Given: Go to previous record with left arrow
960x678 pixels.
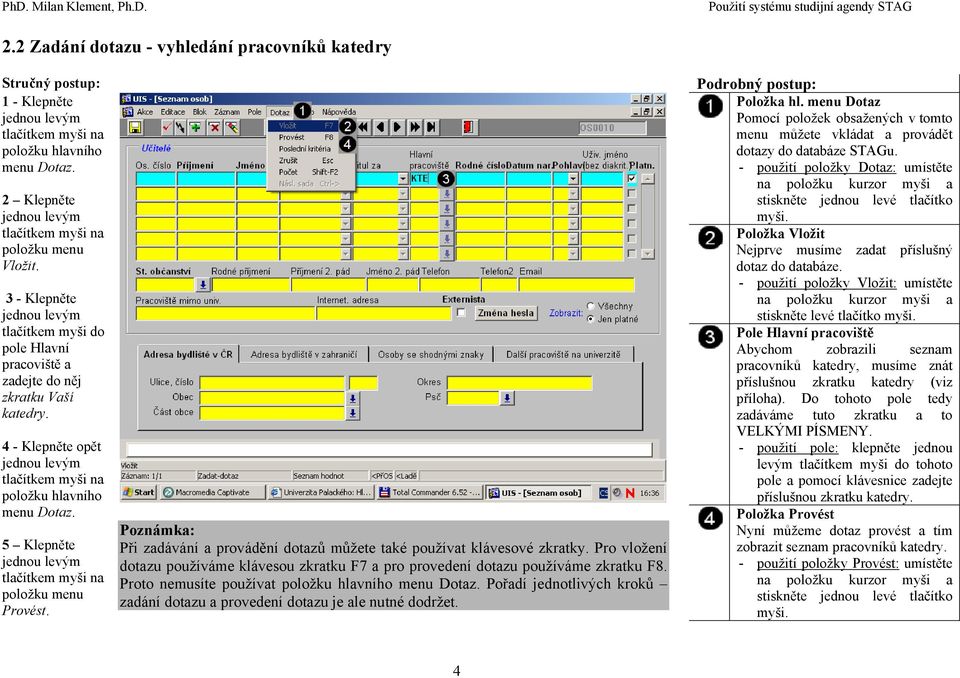Looking at the screenshot, I should coord(380,127).
